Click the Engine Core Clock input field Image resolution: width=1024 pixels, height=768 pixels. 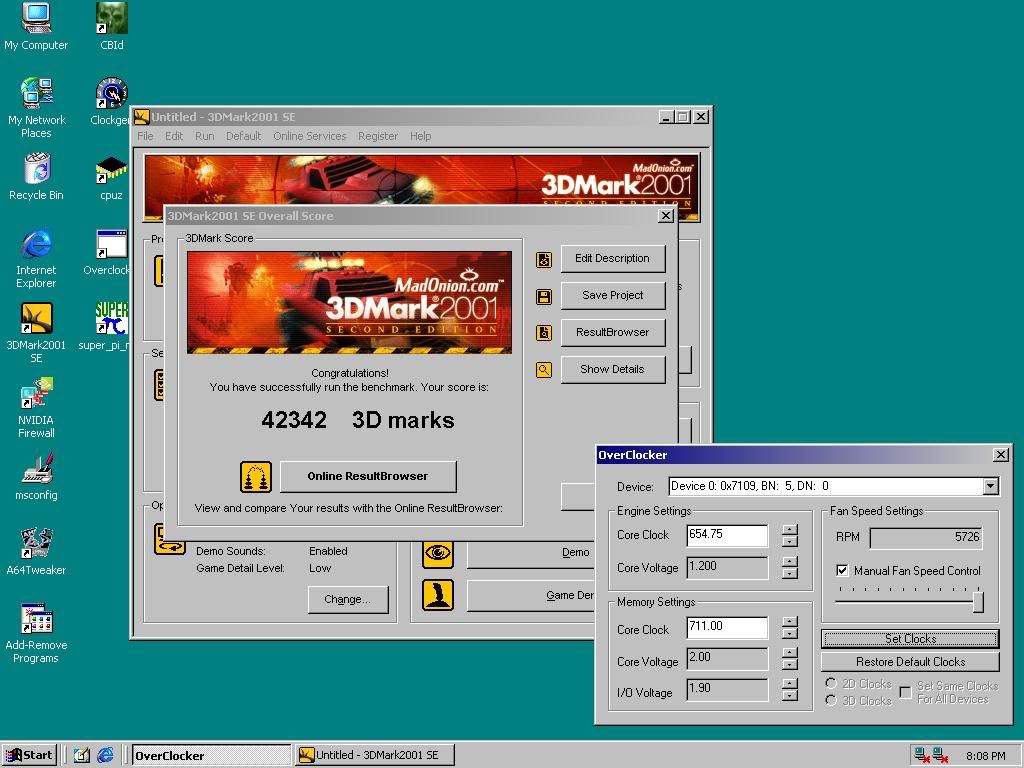tap(727, 535)
